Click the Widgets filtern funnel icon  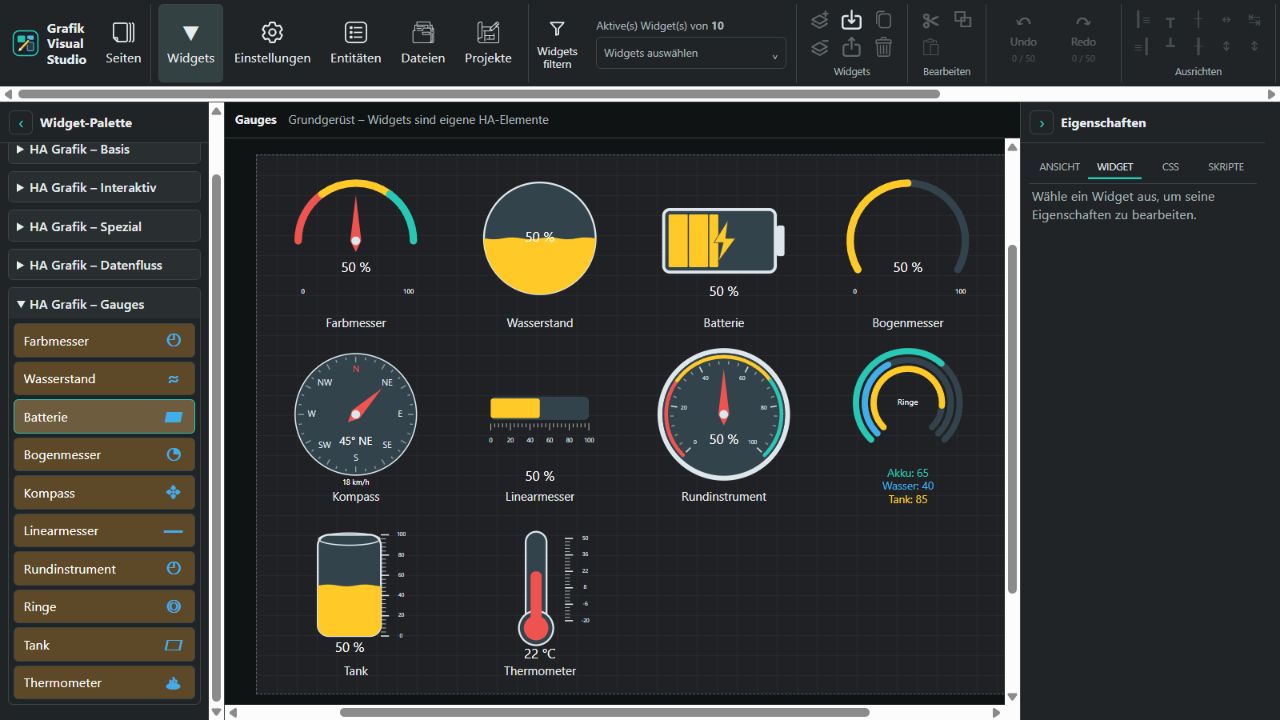[557, 31]
